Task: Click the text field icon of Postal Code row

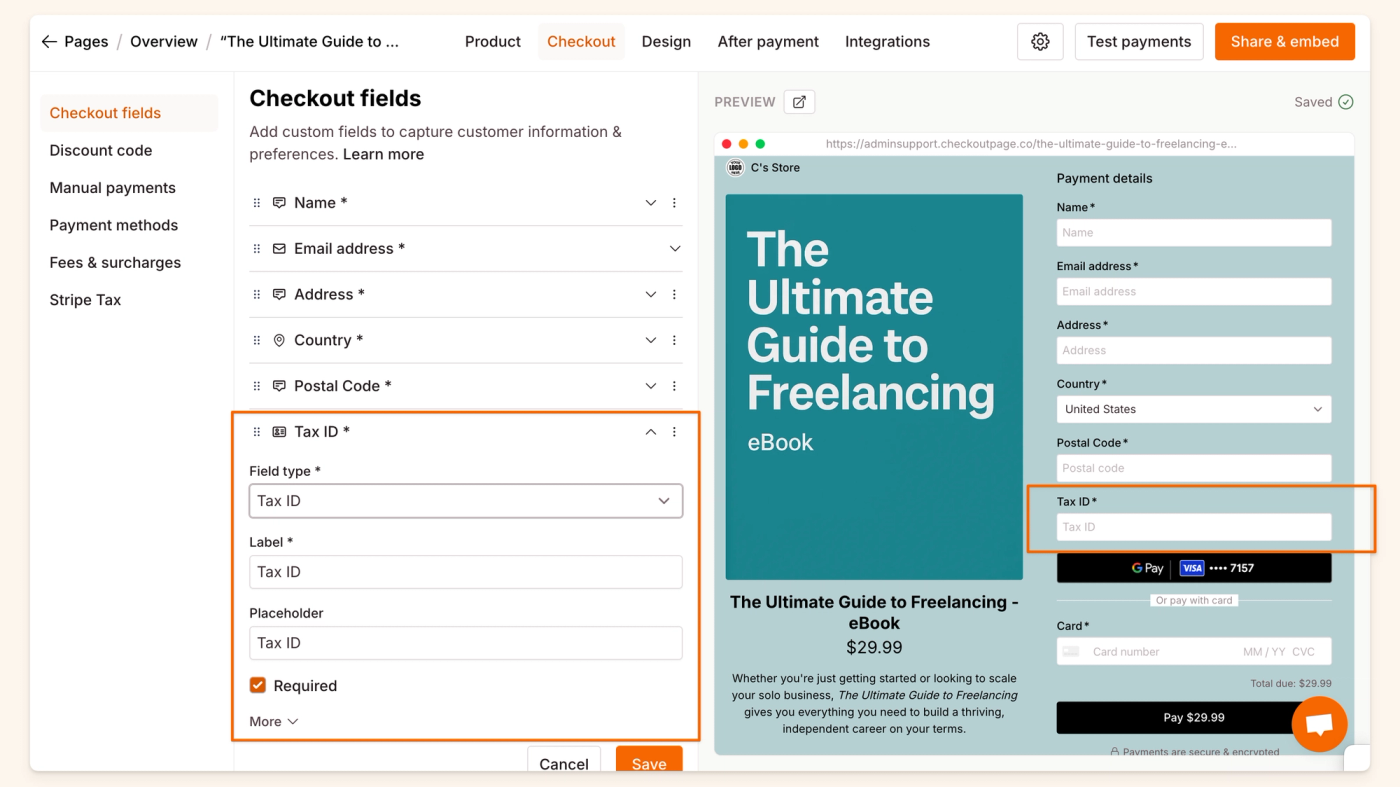Action: coord(279,386)
